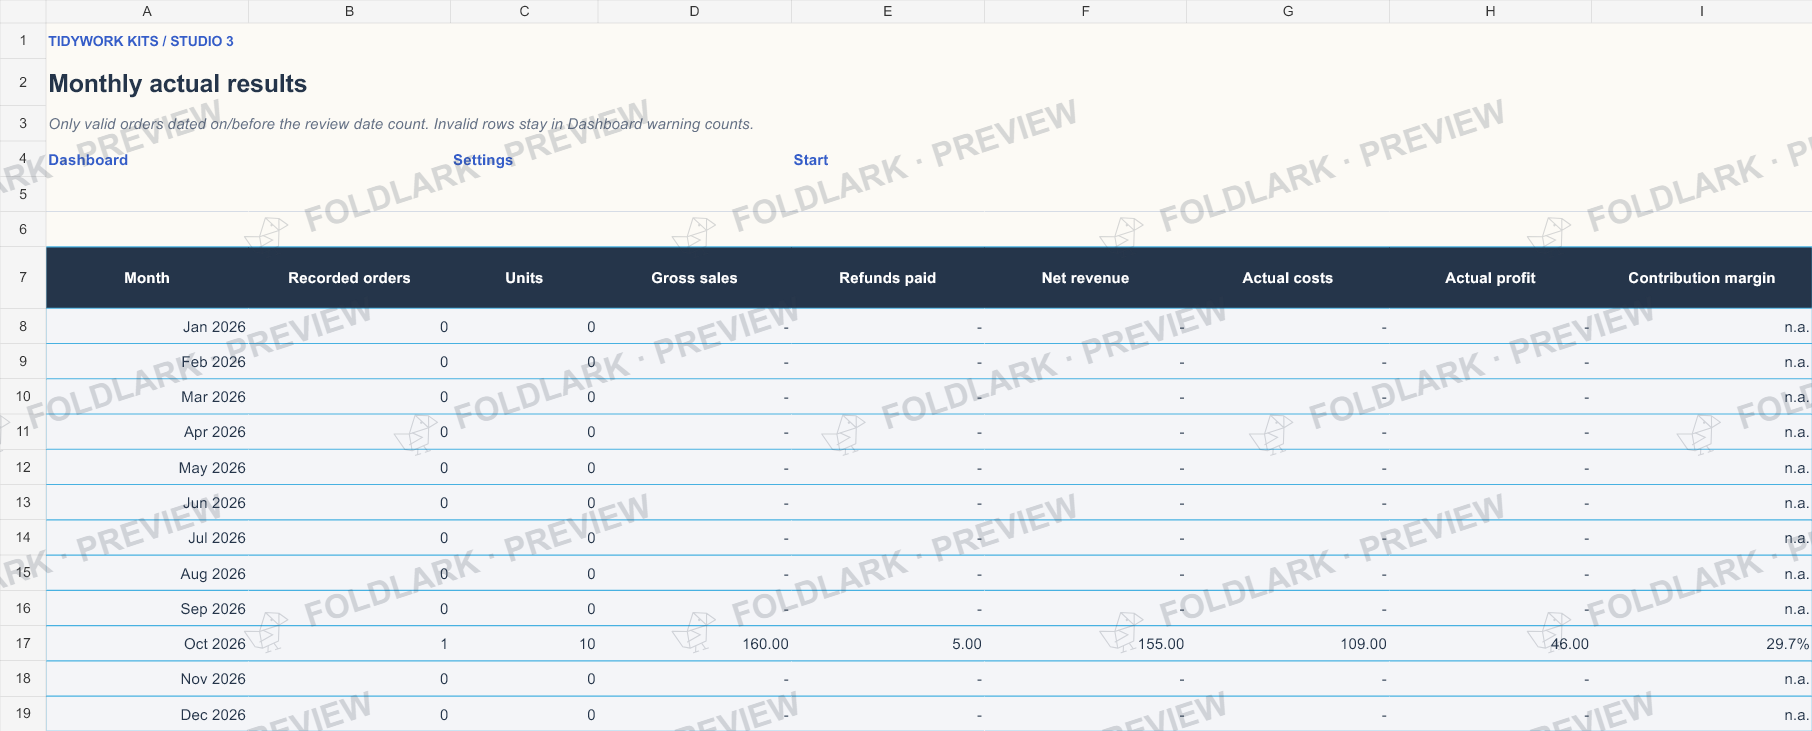Click the Gross sales column heading
Viewport: 1812px width, 731px height.
click(x=694, y=278)
